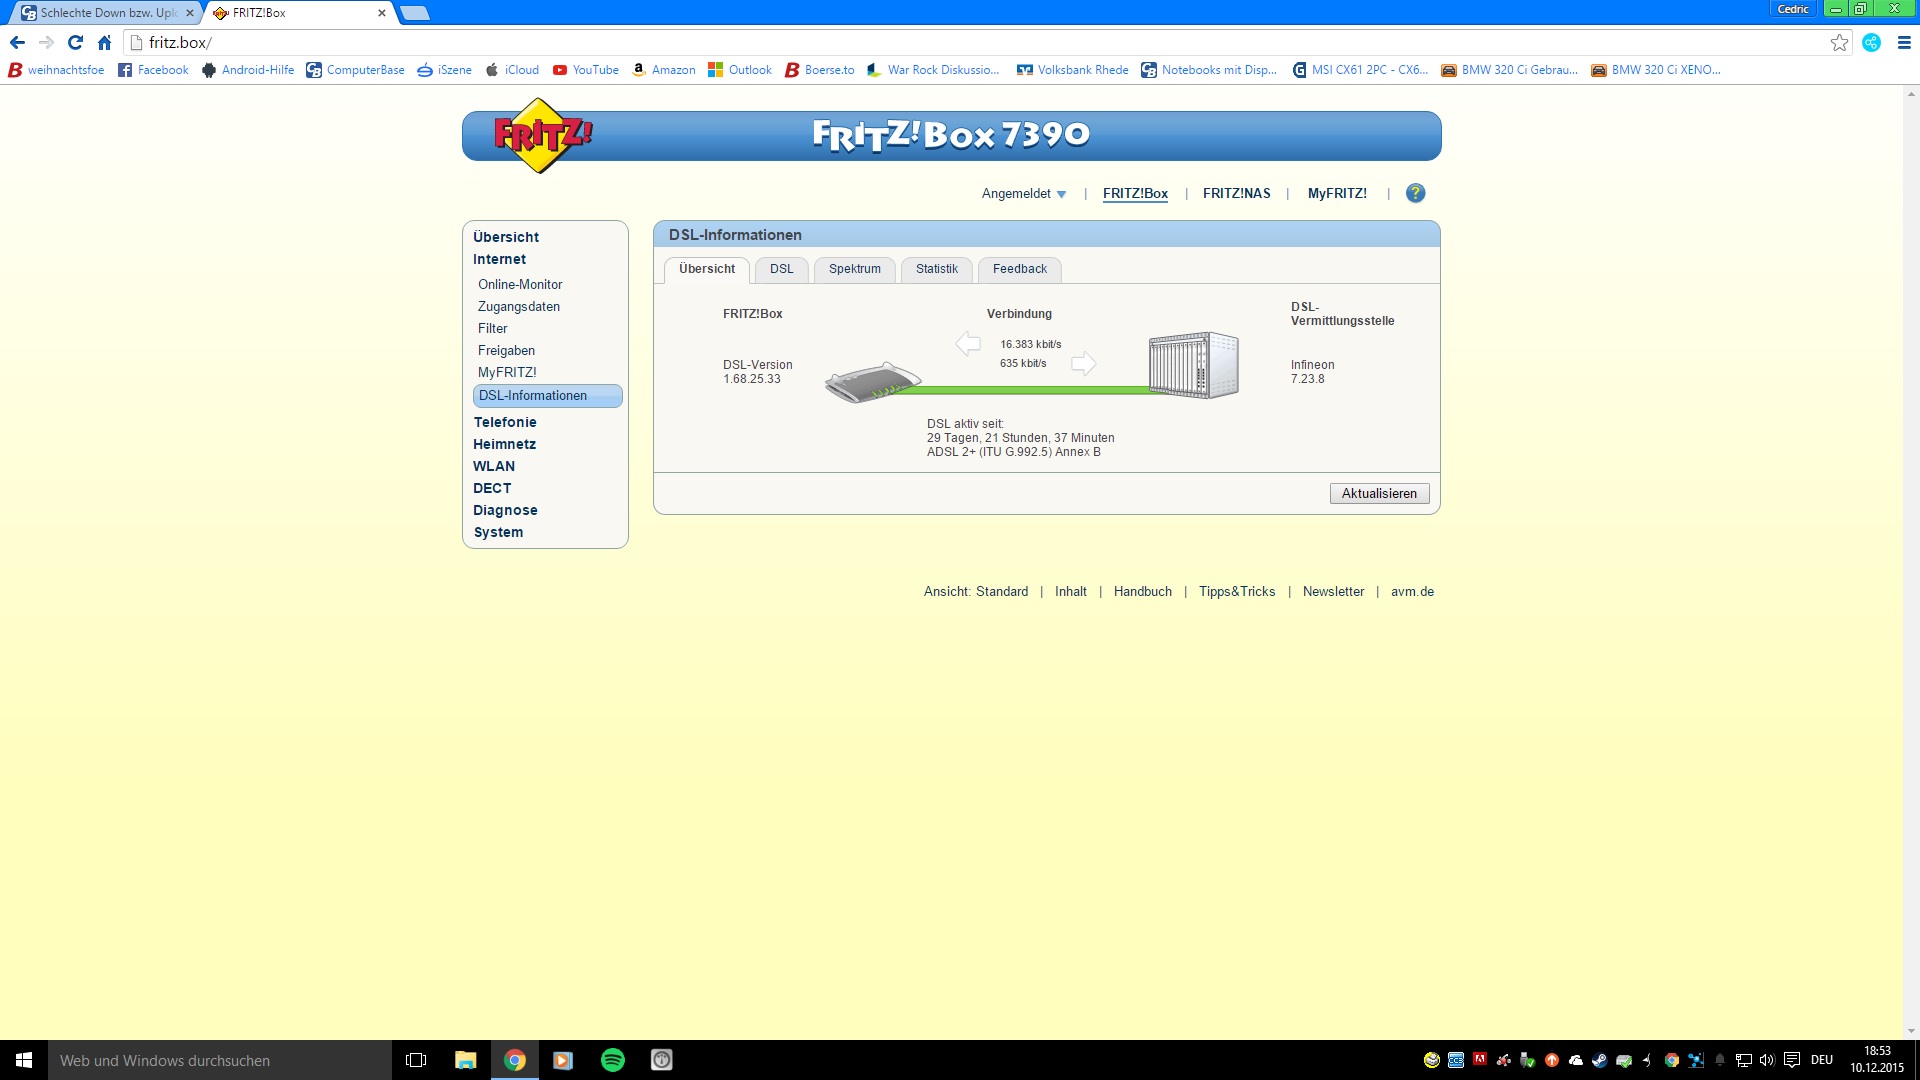Open the Task View taskbar icon
The height and width of the screenshot is (1080, 1920).
(416, 1060)
